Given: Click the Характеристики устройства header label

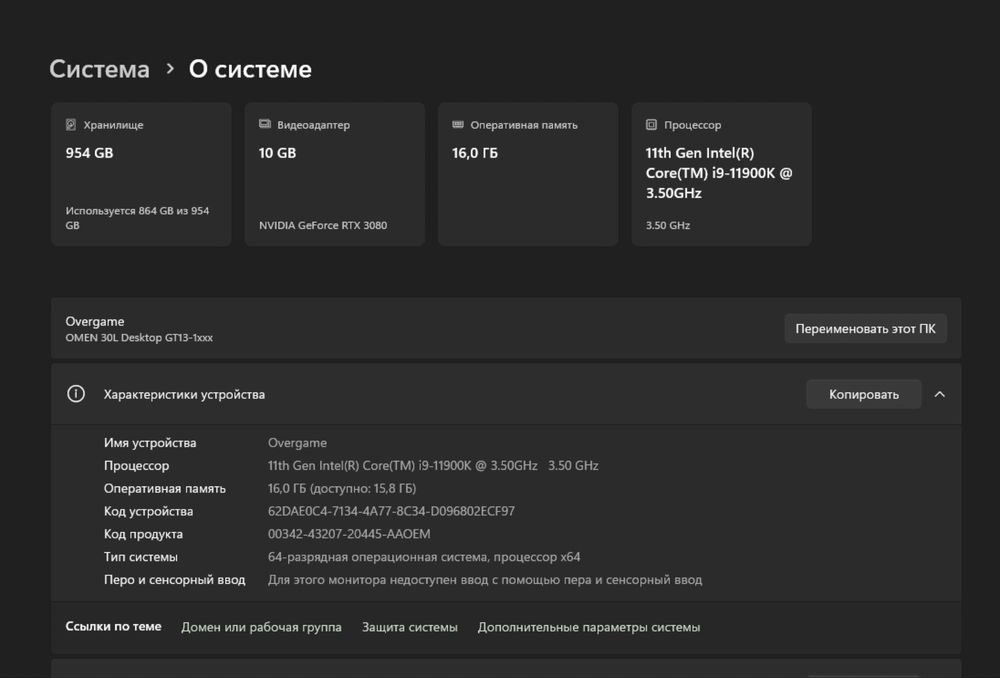Looking at the screenshot, I should click(x=184, y=394).
